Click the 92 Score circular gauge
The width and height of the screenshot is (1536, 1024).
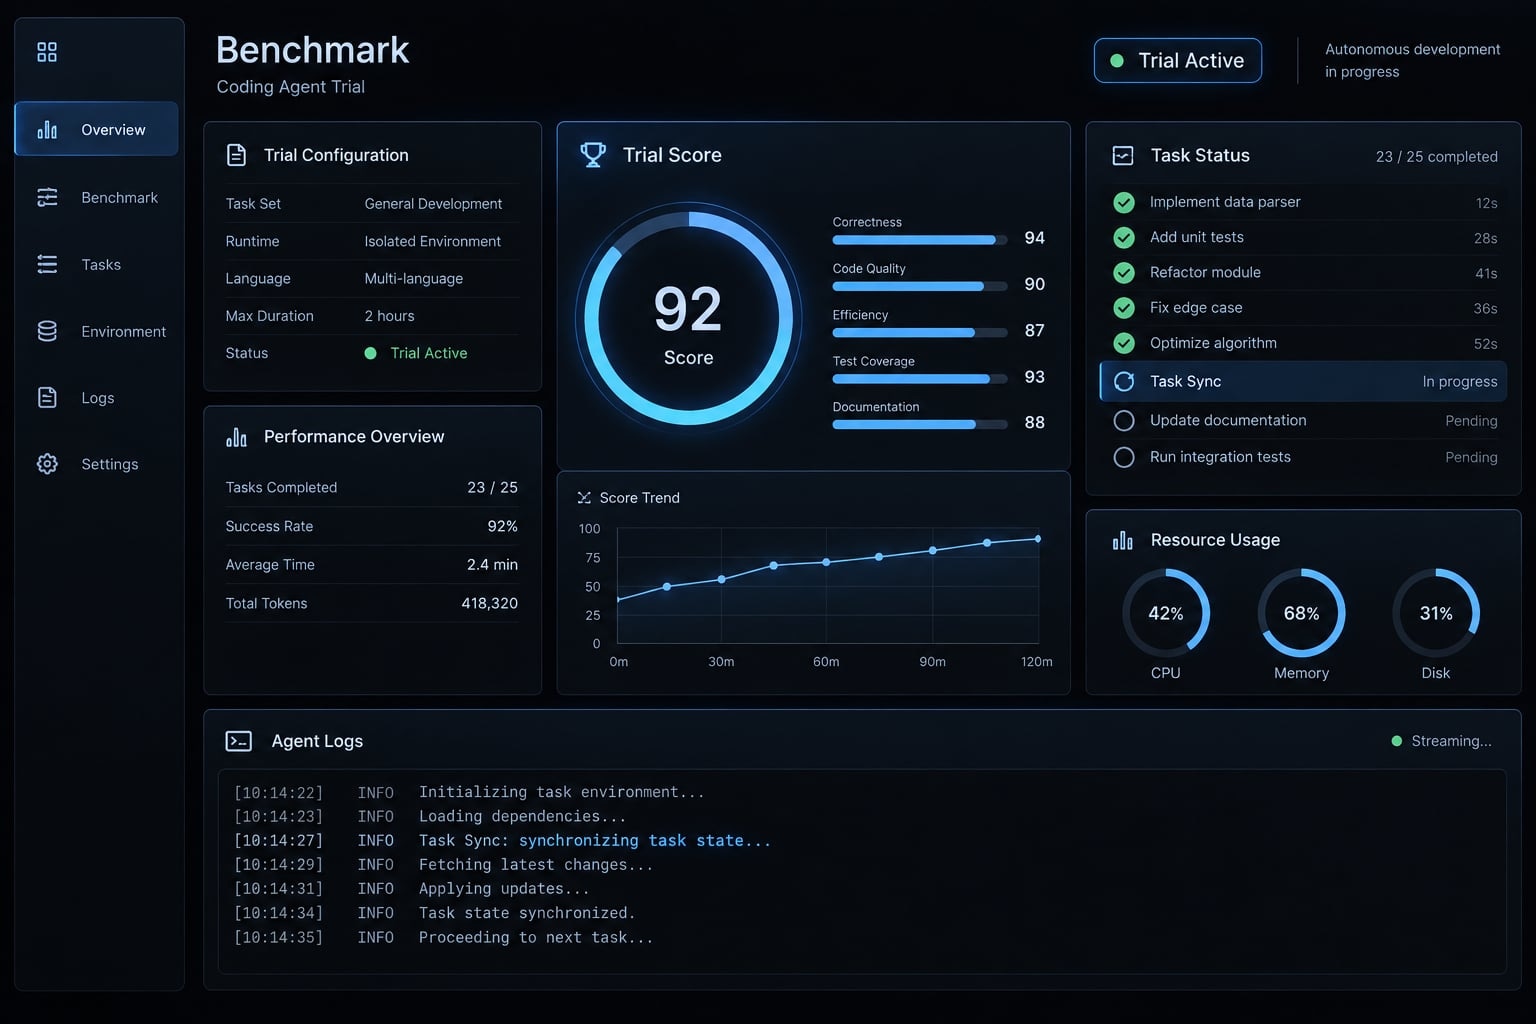(689, 318)
